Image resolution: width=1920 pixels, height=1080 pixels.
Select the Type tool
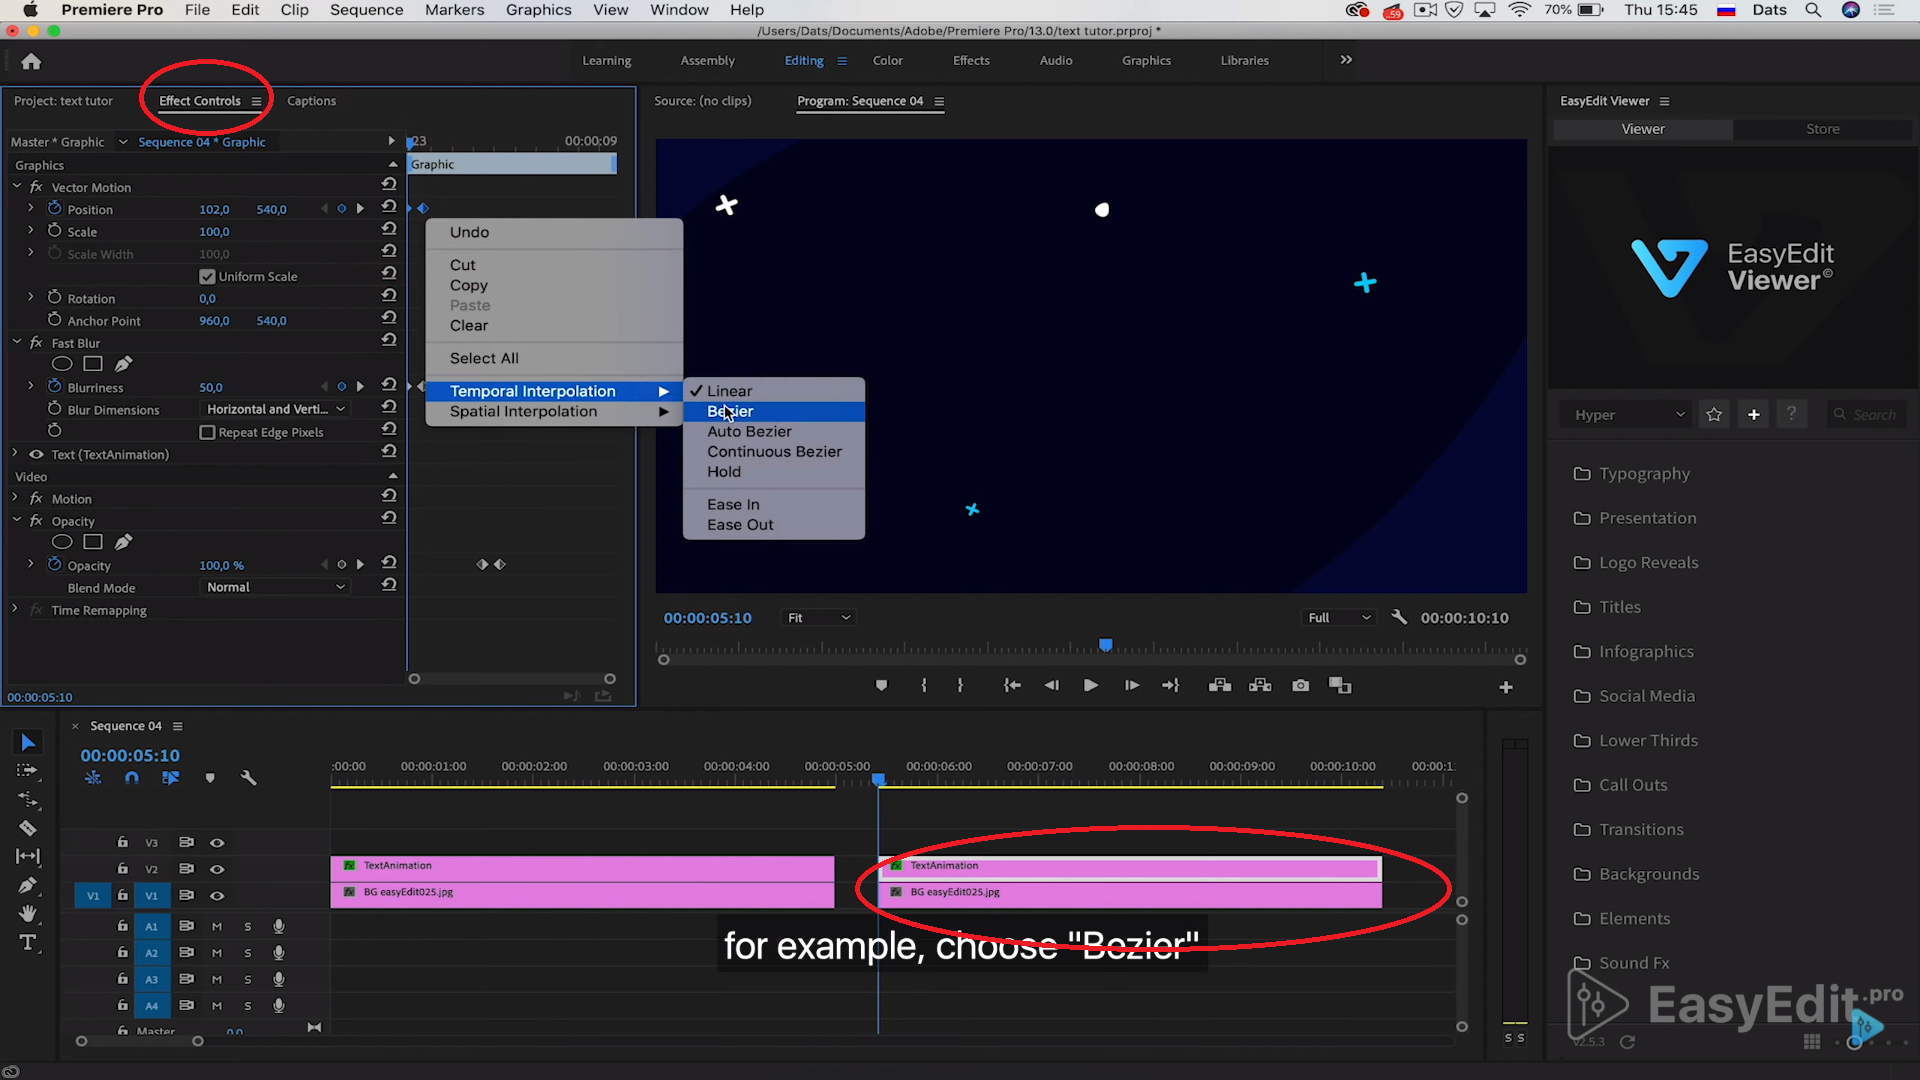pyautogui.click(x=28, y=942)
